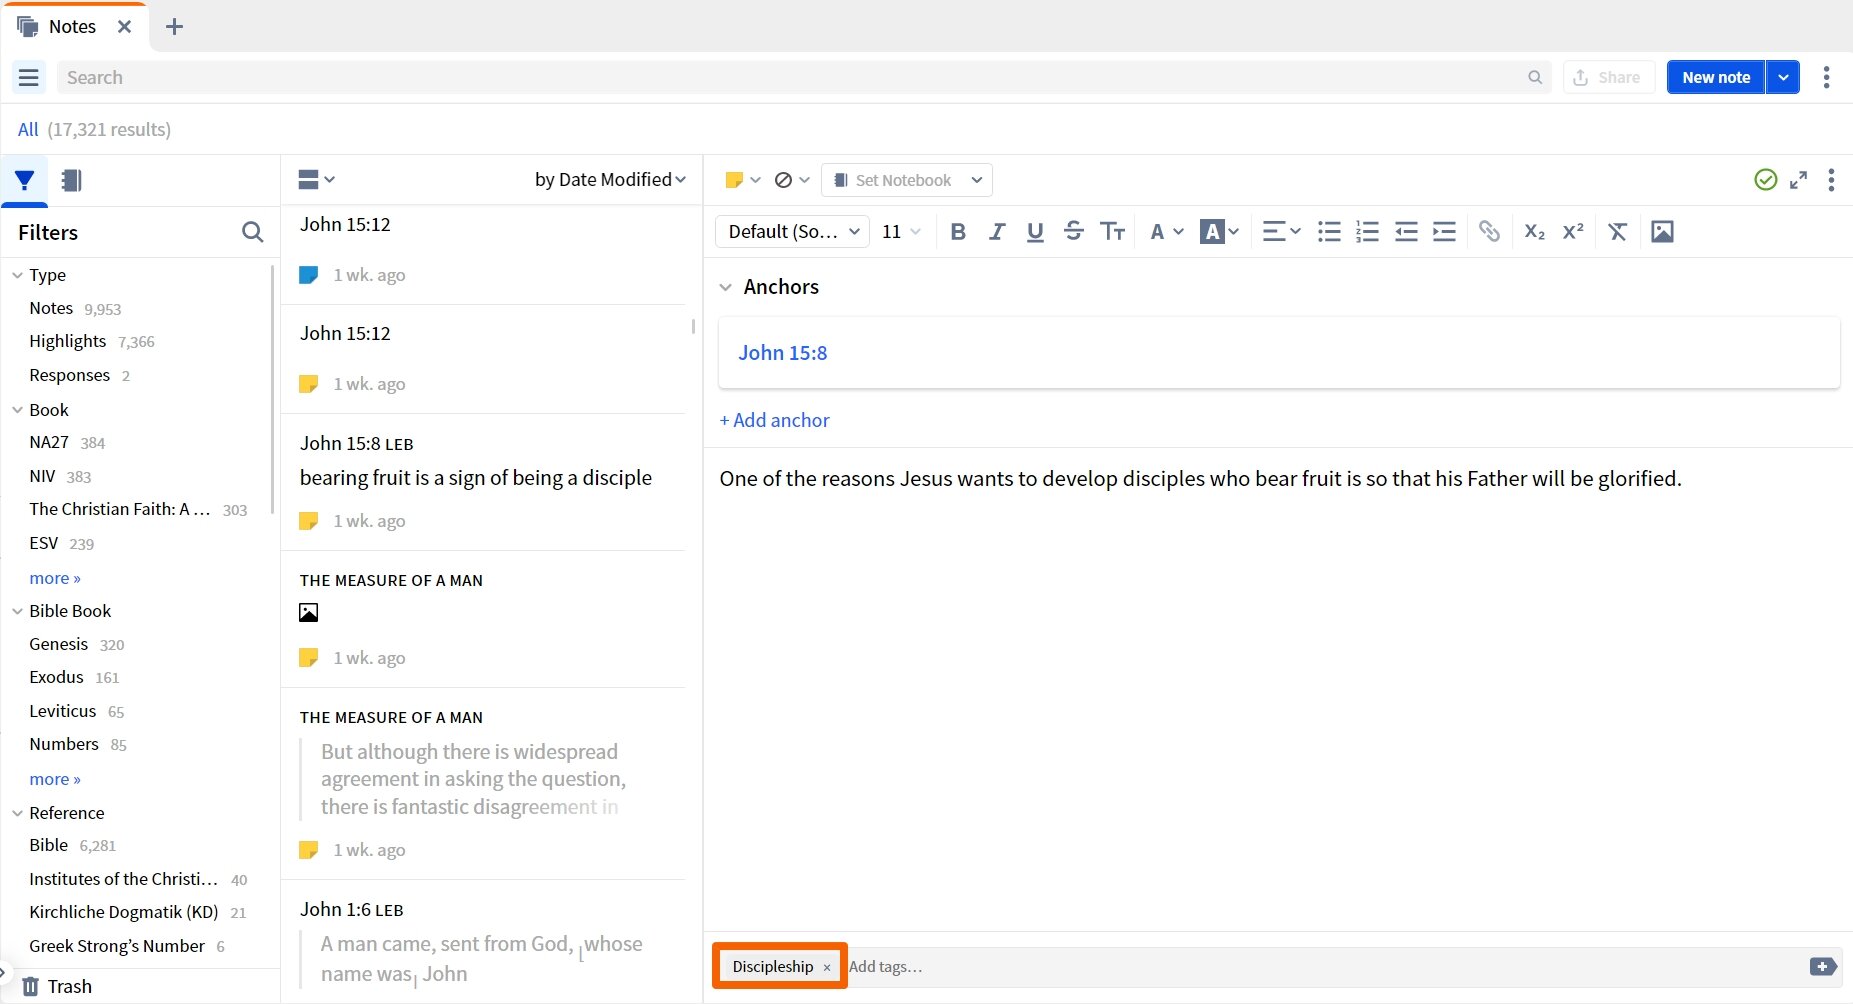Insert a numbered list
The image size is (1853, 1004).
1367,231
